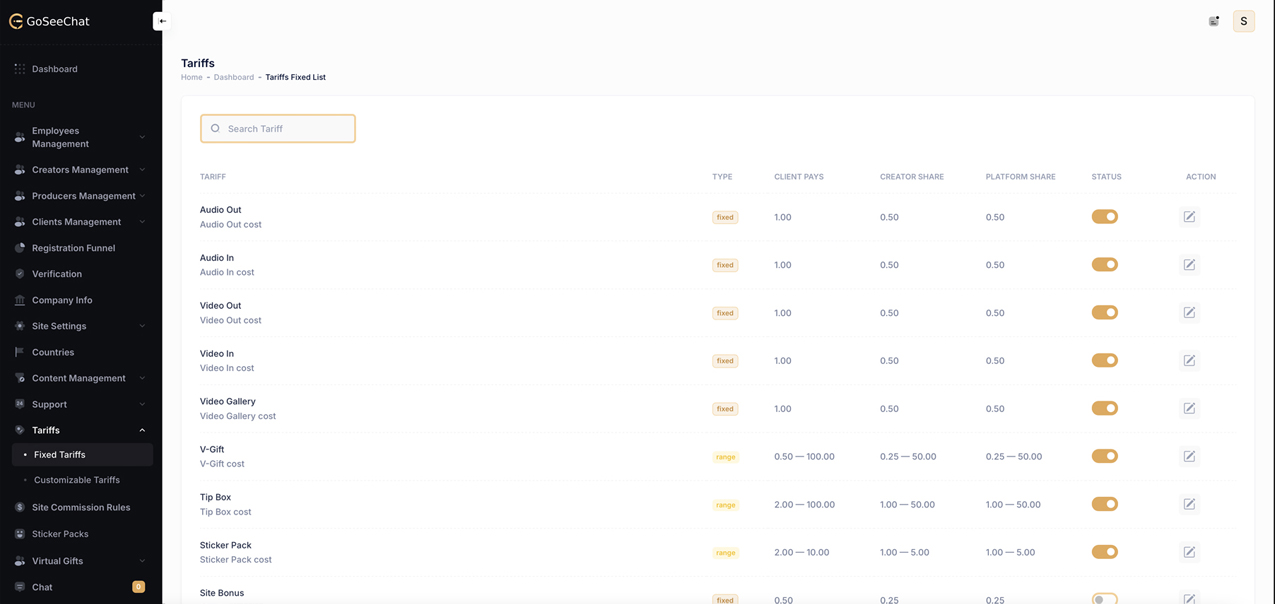
Task: Turn off the Video In status switch
Action: tap(1105, 360)
